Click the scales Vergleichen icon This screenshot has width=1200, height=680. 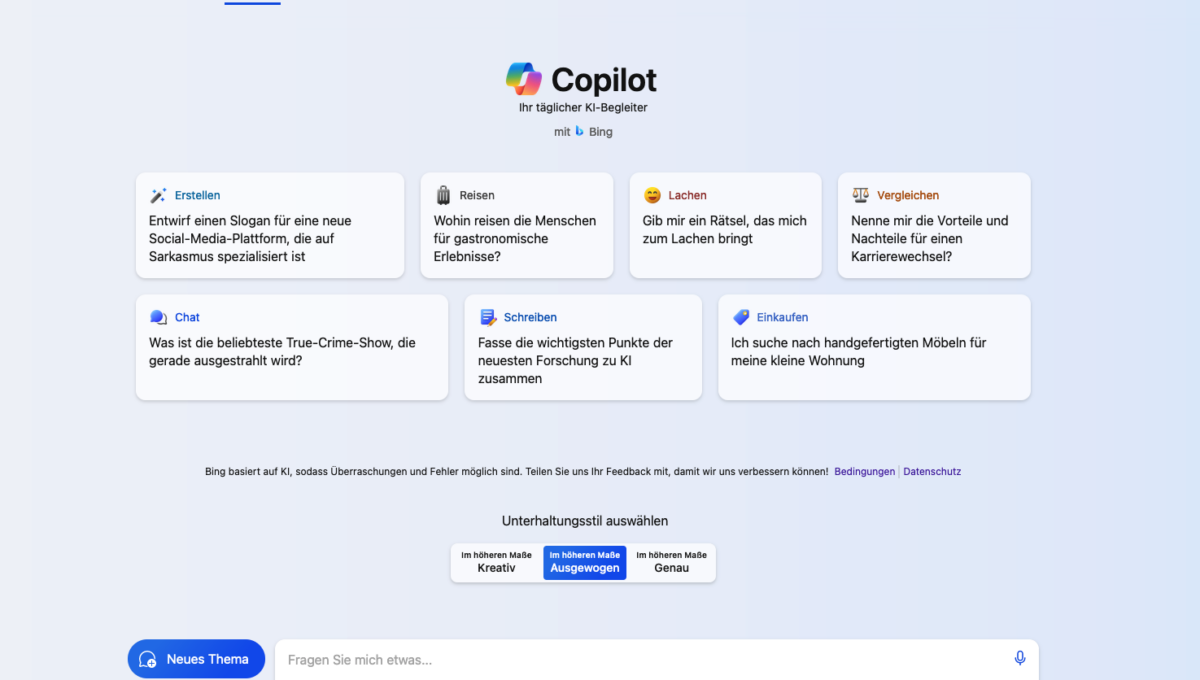coord(861,195)
